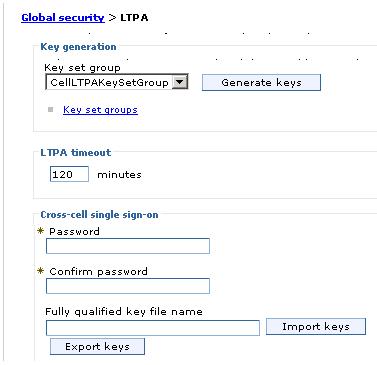Click the required asterisk icon beside Confirm password
377x365 pixels.
[41, 271]
